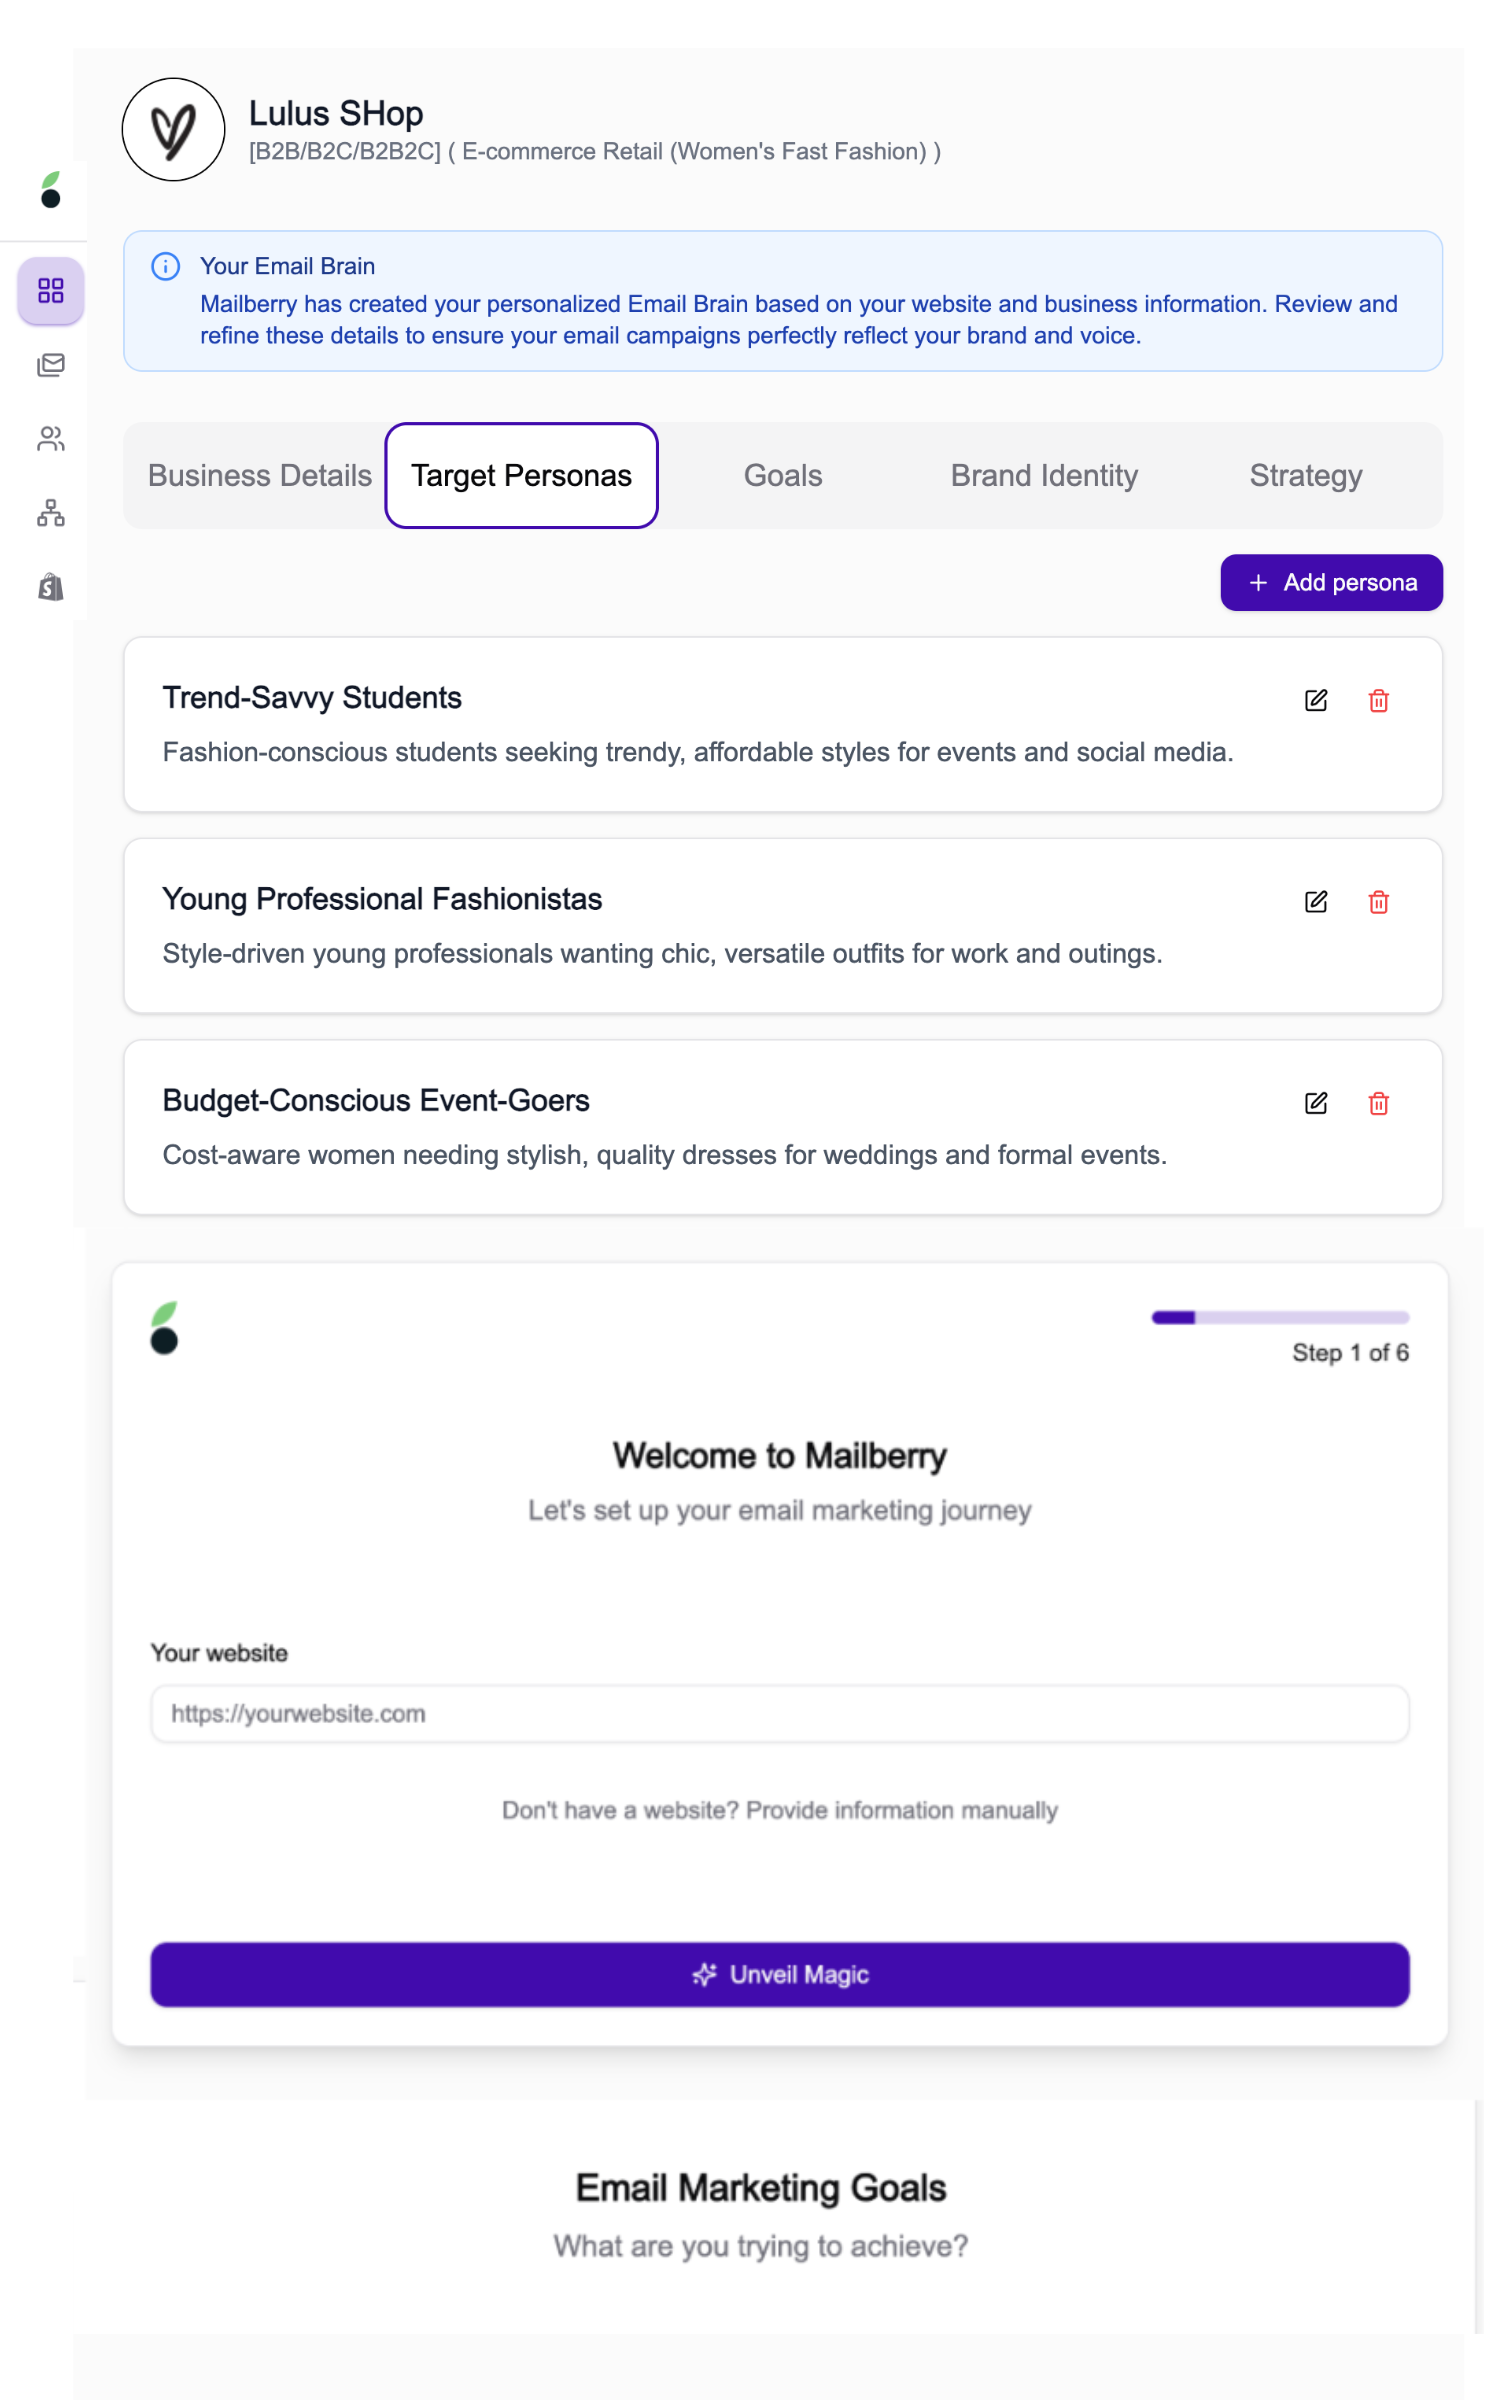Viewport: 1500px width, 2400px height.
Task: Switch to the Goals tab
Action: pos(782,476)
